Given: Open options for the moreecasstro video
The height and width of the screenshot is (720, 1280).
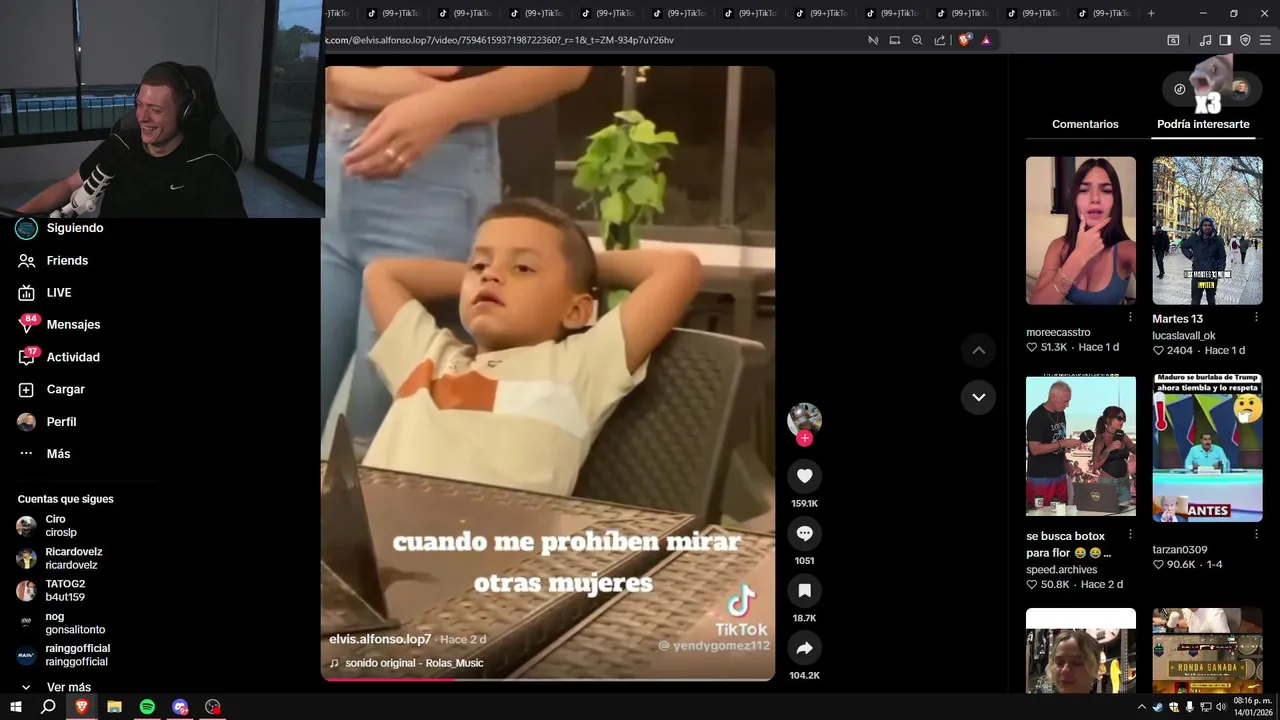Looking at the screenshot, I should click(1131, 317).
